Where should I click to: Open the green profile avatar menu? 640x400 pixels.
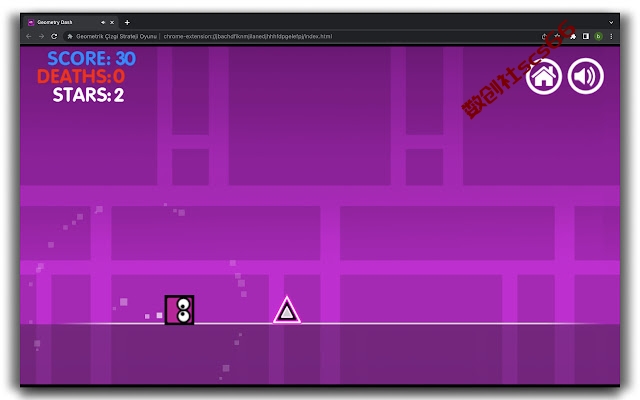pos(598,36)
